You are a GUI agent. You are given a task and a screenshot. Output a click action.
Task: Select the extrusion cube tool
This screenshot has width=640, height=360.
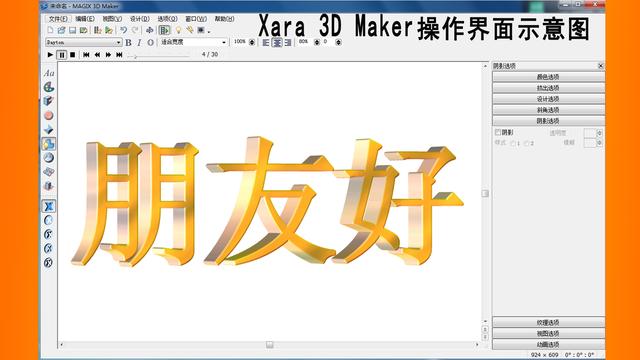coord(49,101)
